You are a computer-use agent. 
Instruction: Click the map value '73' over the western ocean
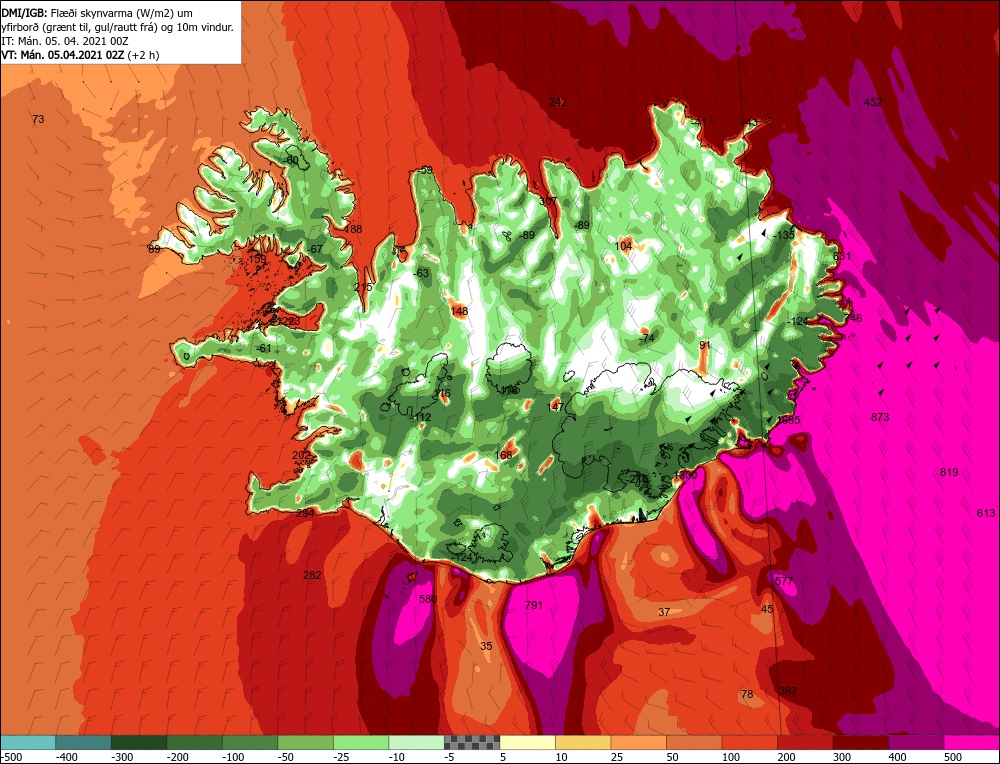38,119
